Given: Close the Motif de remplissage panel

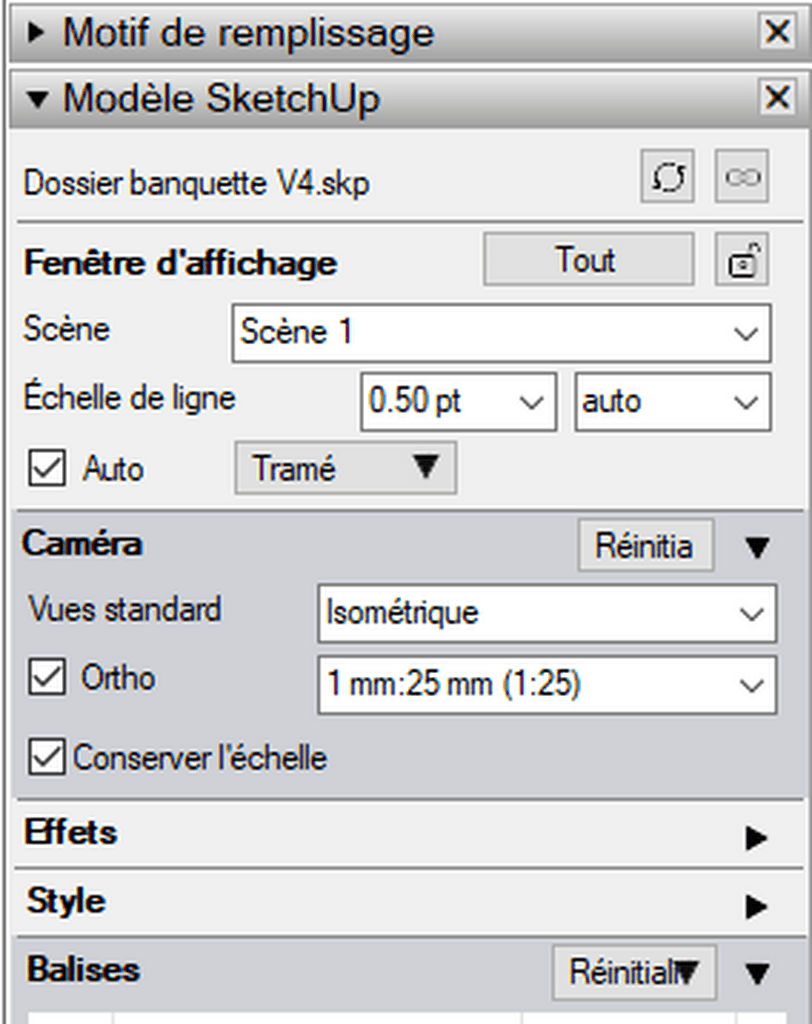Looking at the screenshot, I should coord(777,31).
